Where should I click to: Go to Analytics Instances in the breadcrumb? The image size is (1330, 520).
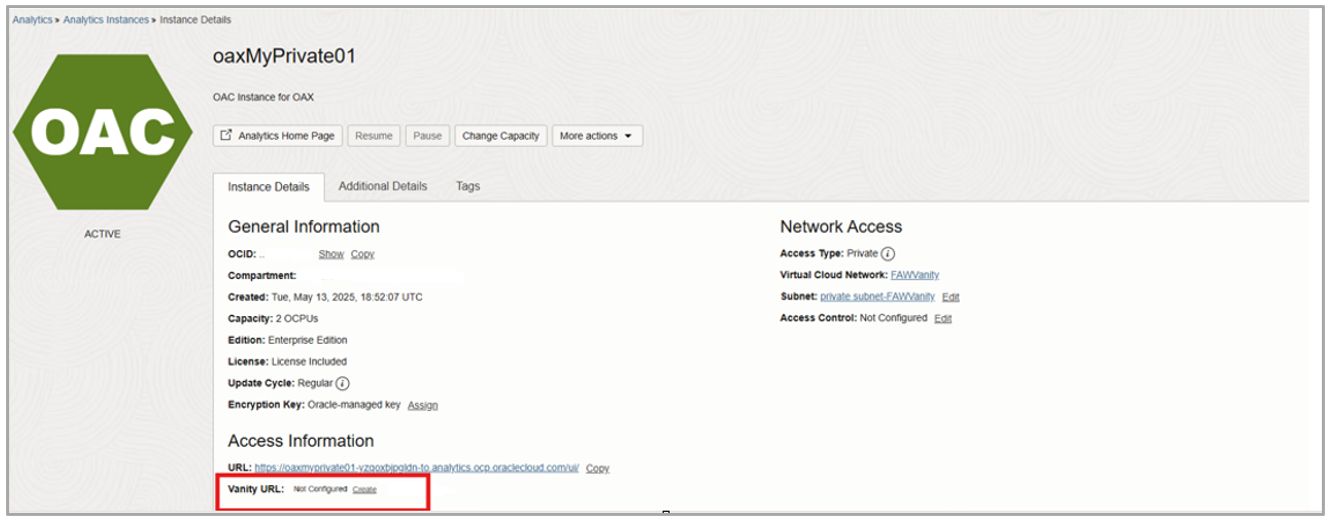pos(106,20)
